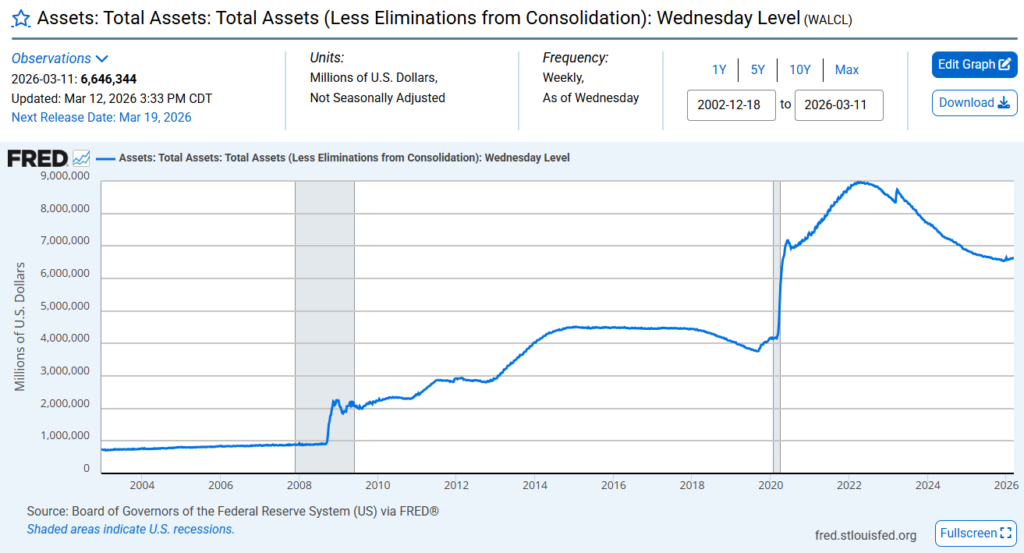Click the download arrow icon

point(1004,103)
